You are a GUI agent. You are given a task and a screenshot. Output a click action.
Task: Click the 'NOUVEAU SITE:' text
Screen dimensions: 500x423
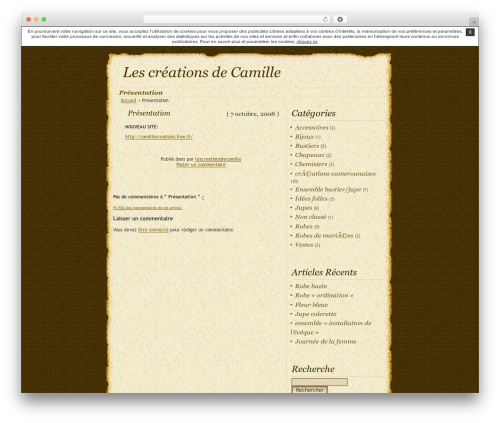[x=141, y=127]
